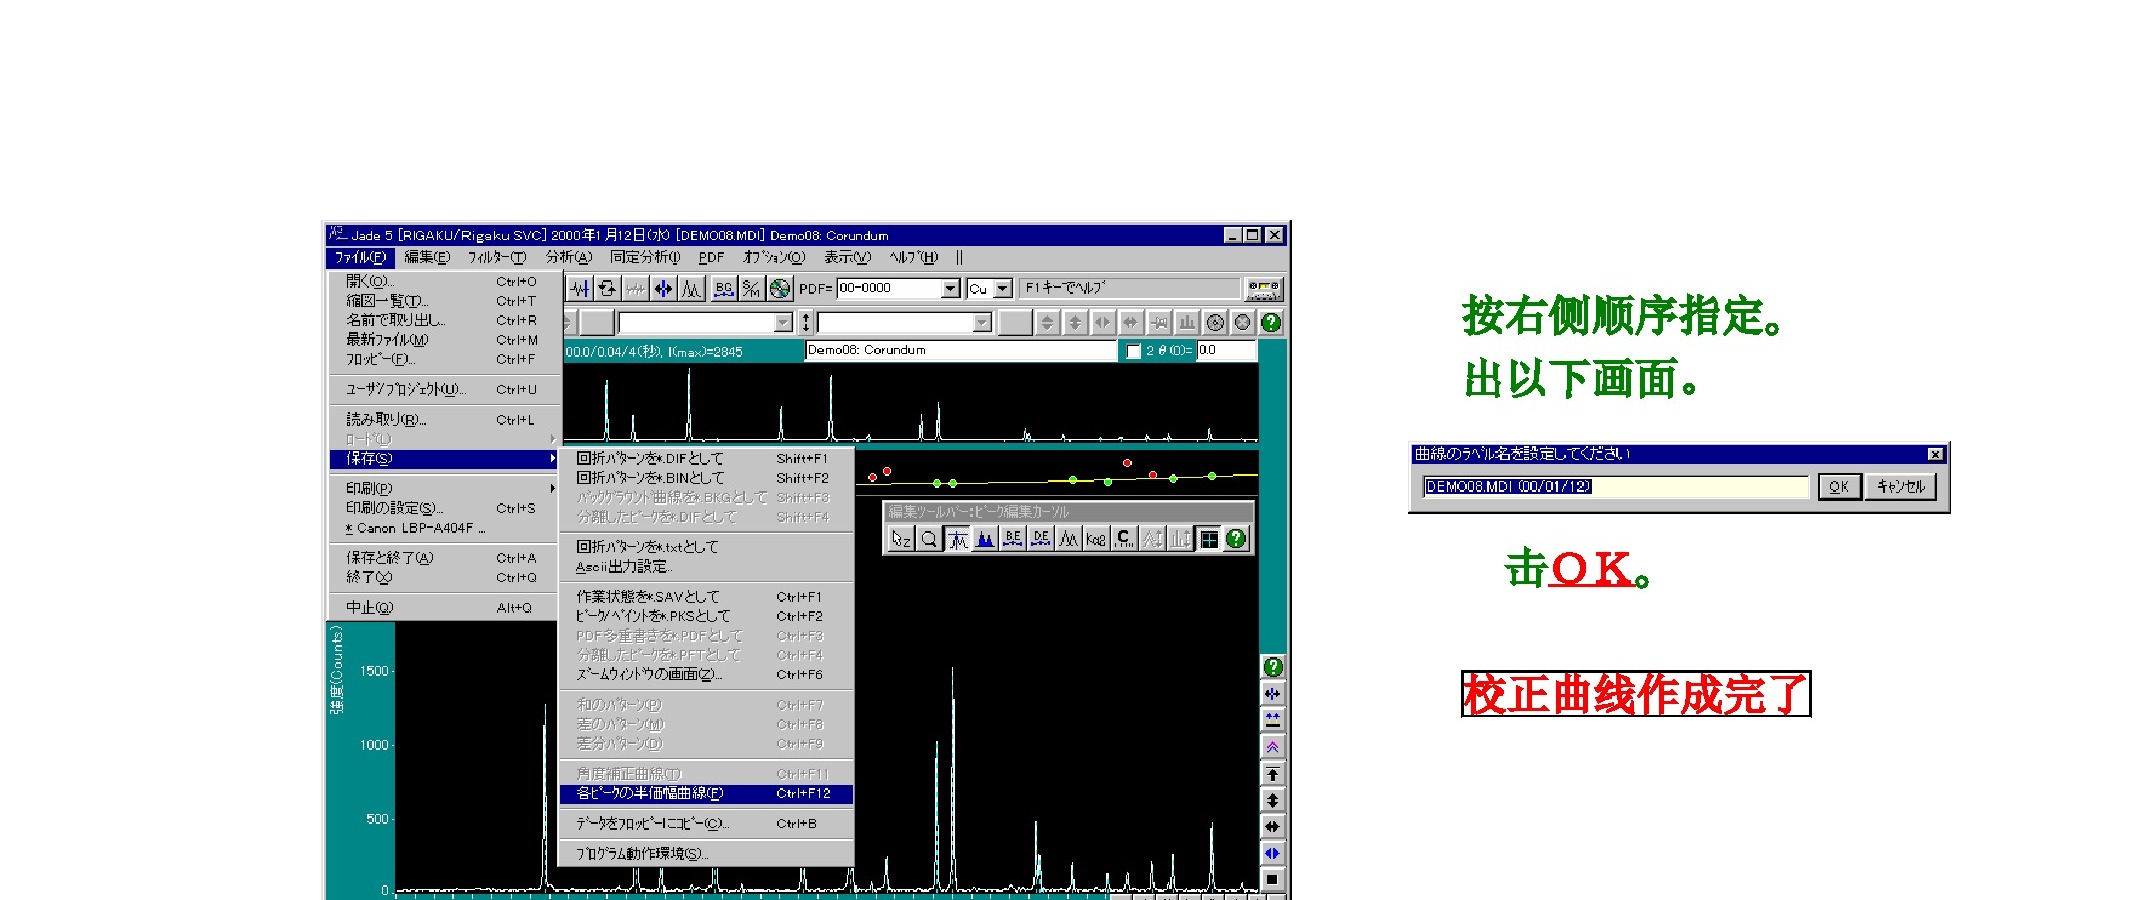2149x900 pixels.
Task: Select ピーク/ペイントを*.PKSとして save entry
Action: 706,617
